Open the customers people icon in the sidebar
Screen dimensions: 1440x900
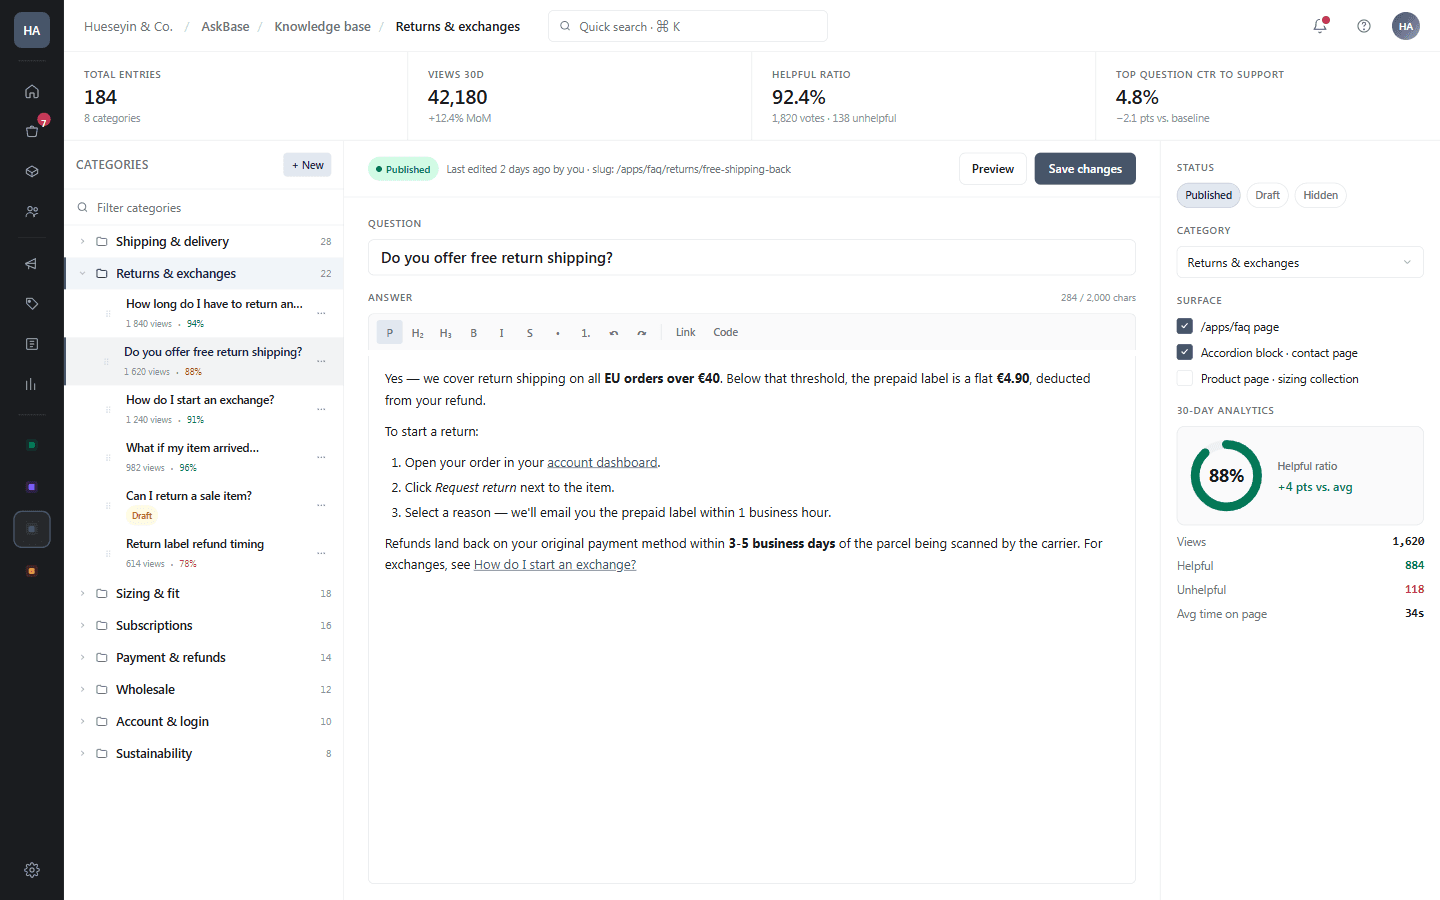coord(32,211)
